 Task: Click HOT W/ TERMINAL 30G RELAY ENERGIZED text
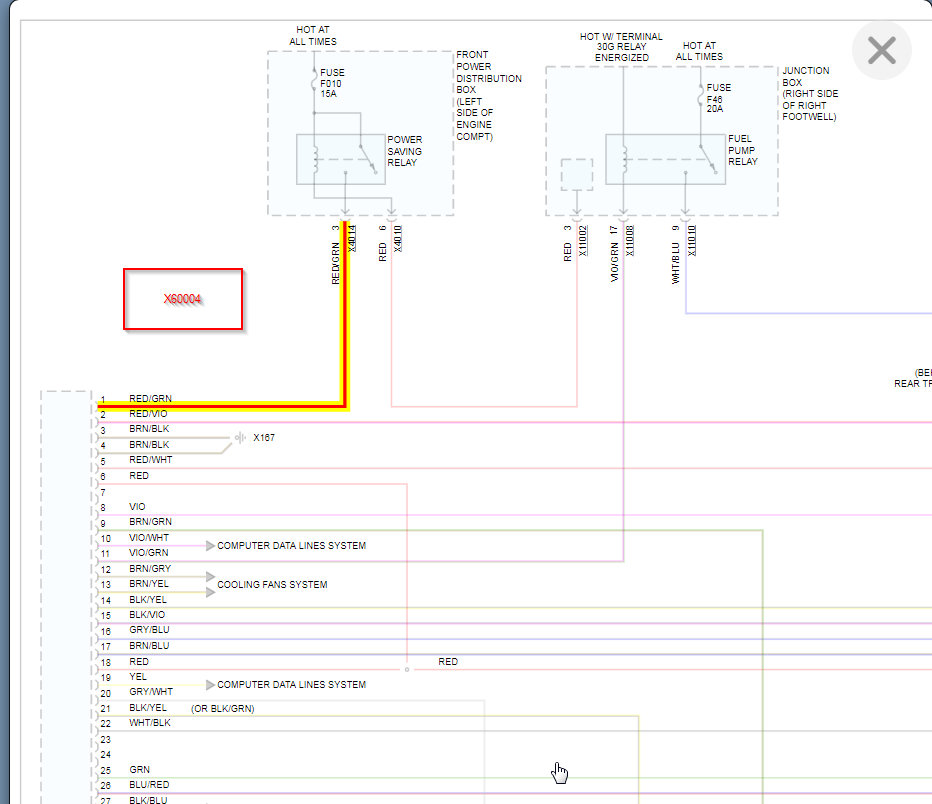point(621,47)
